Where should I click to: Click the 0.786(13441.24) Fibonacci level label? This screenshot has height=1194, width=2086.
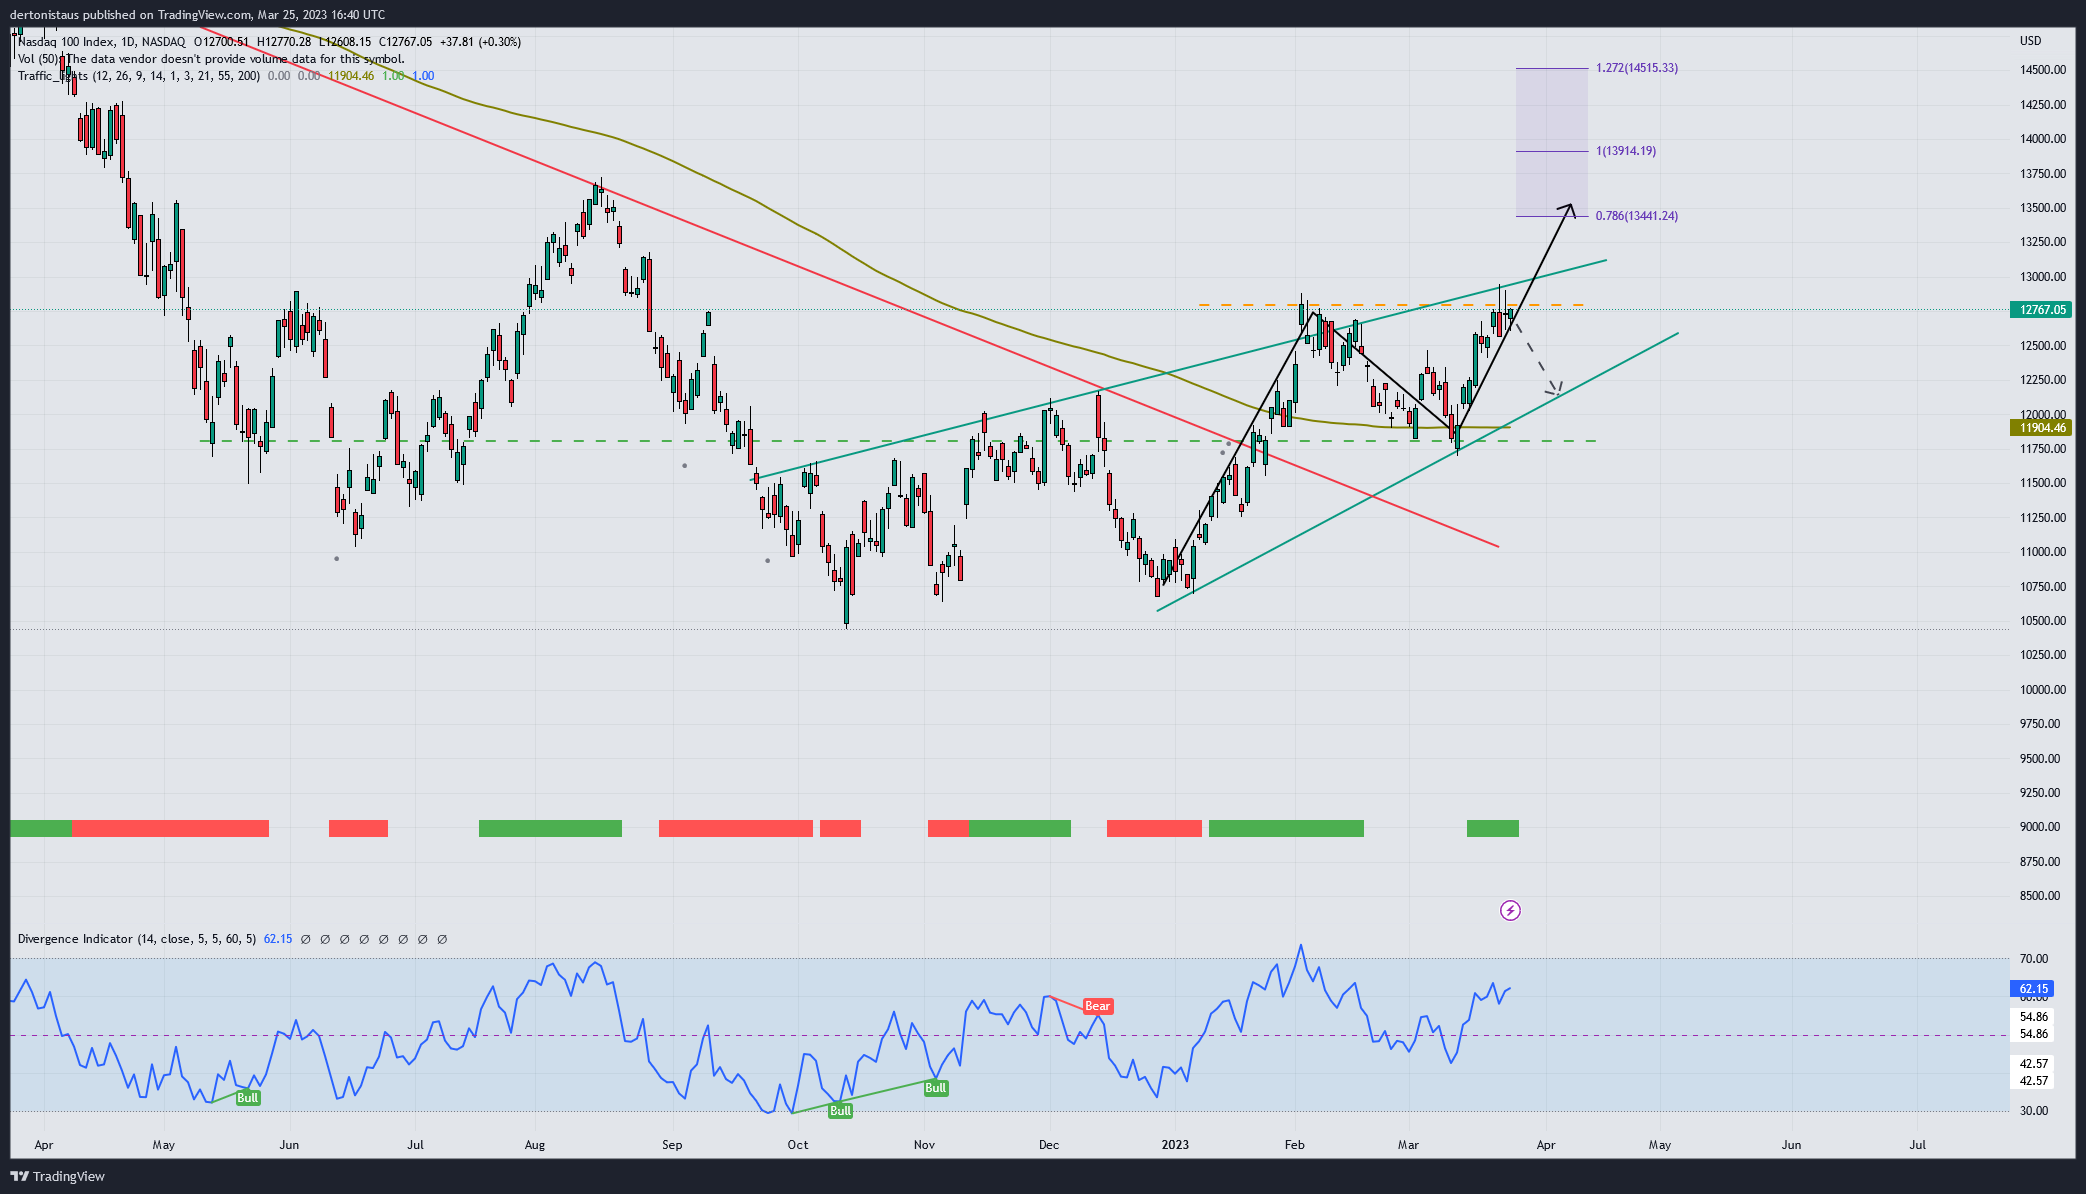1636,216
